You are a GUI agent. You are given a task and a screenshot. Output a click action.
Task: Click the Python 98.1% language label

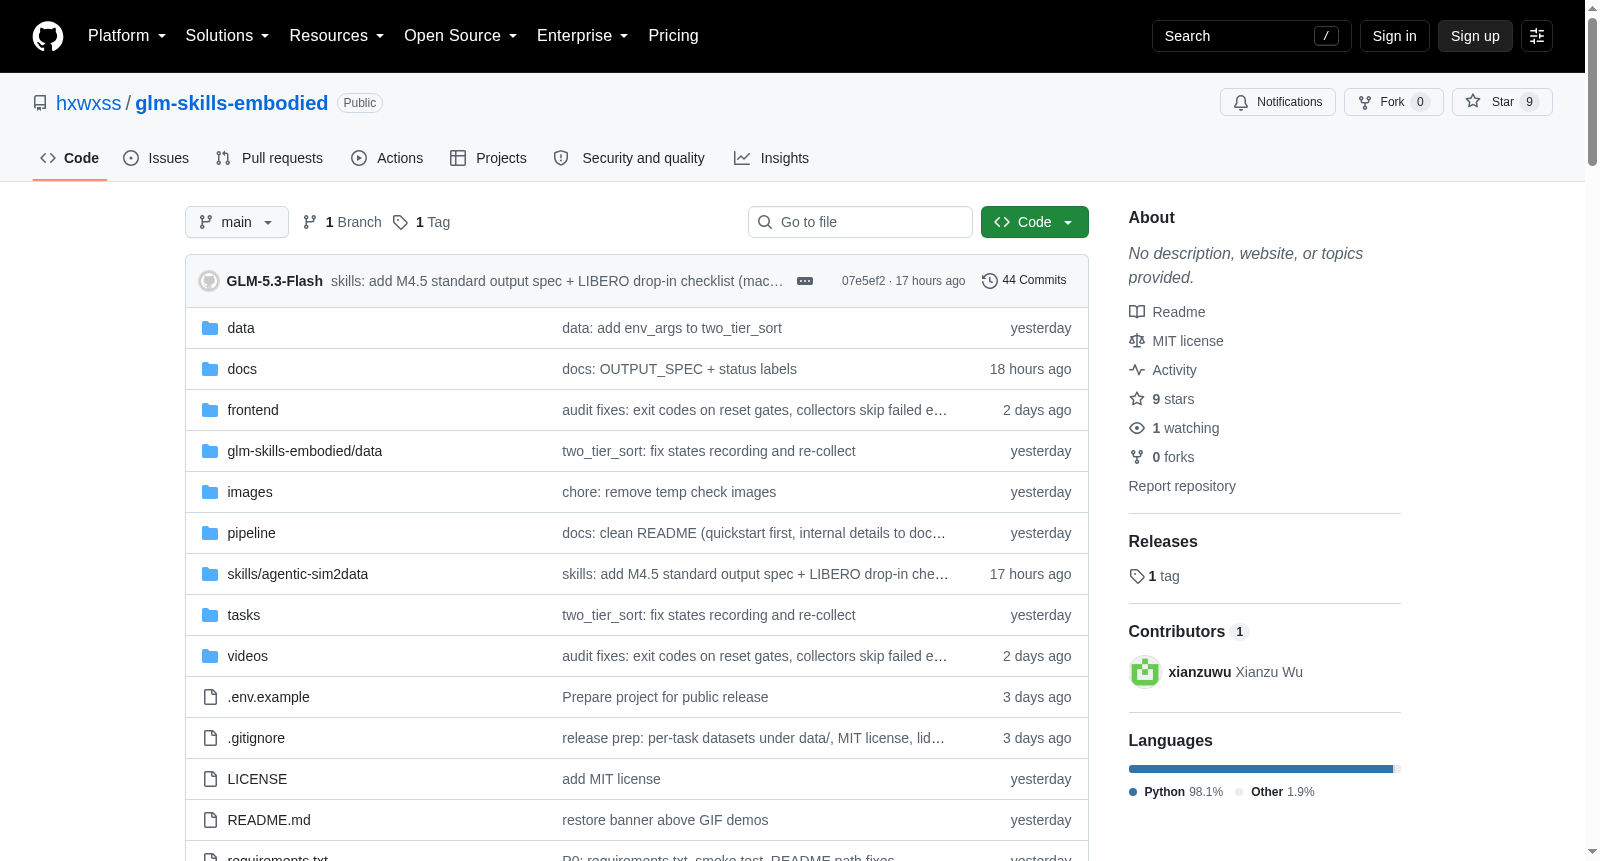point(1176,792)
